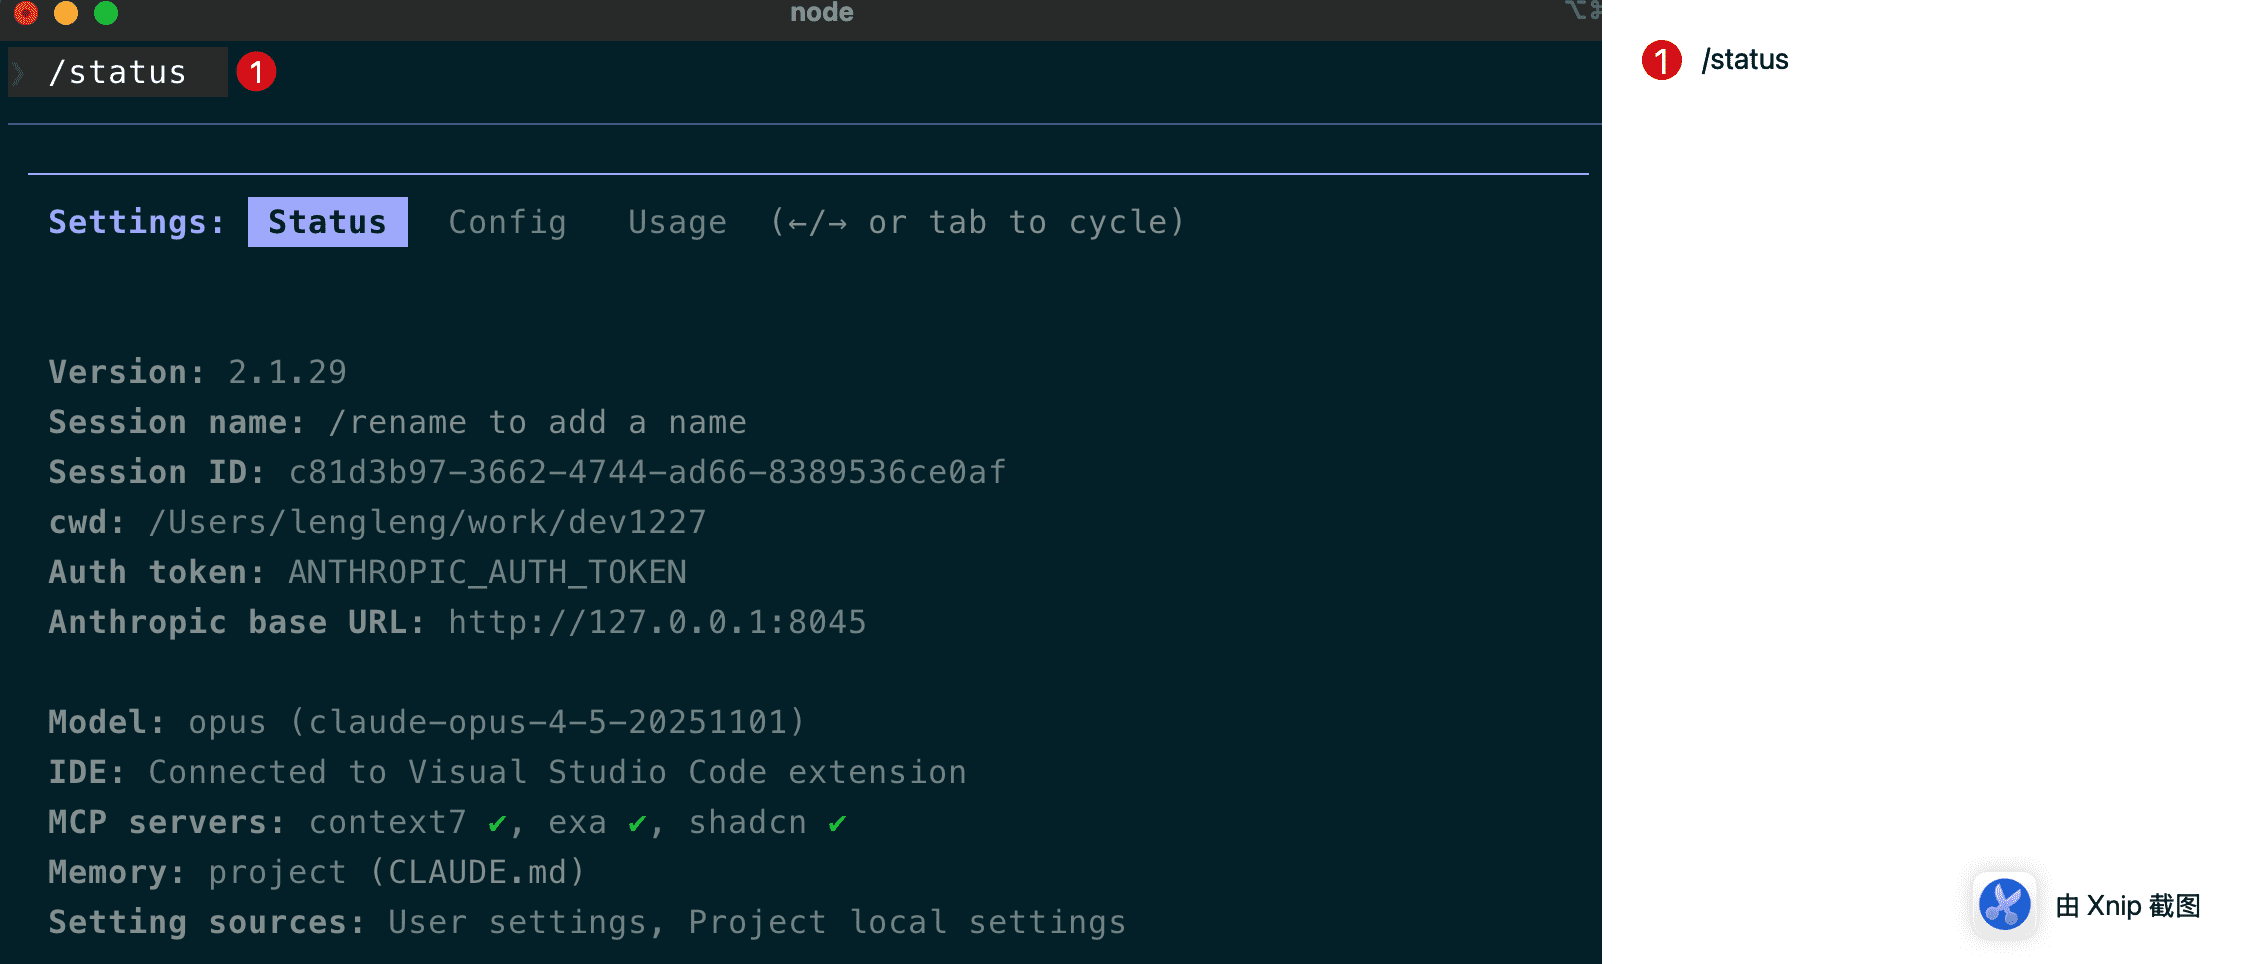Click the keyboard shortcut symbol in the title bar

tap(1583, 11)
